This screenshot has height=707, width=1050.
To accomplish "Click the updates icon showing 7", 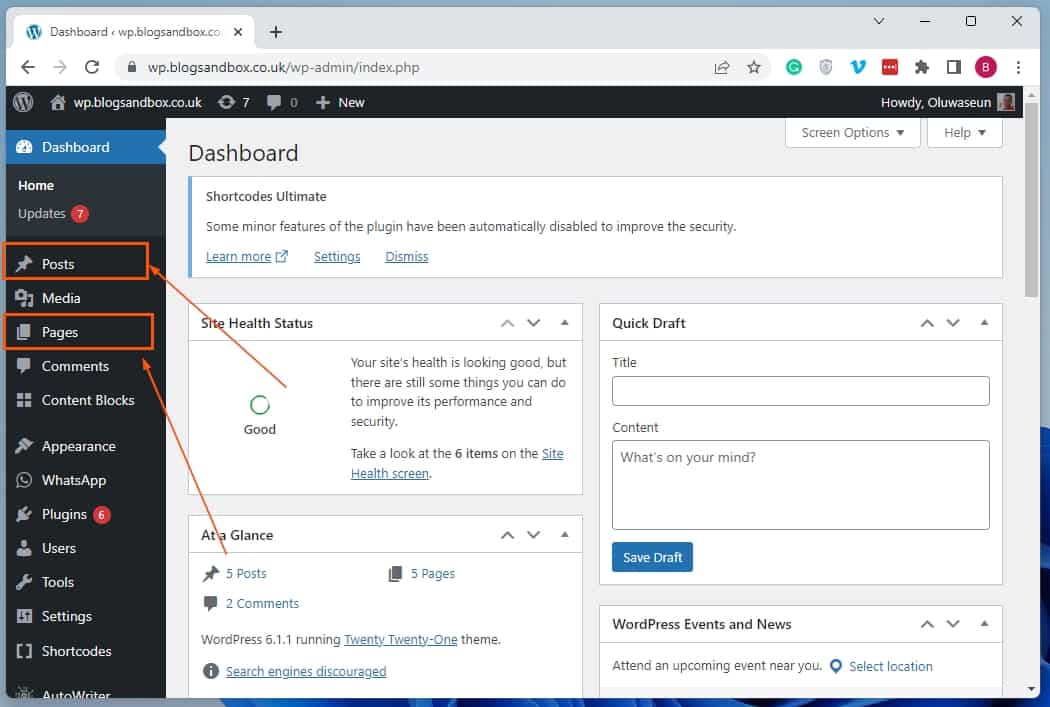I will point(226,102).
